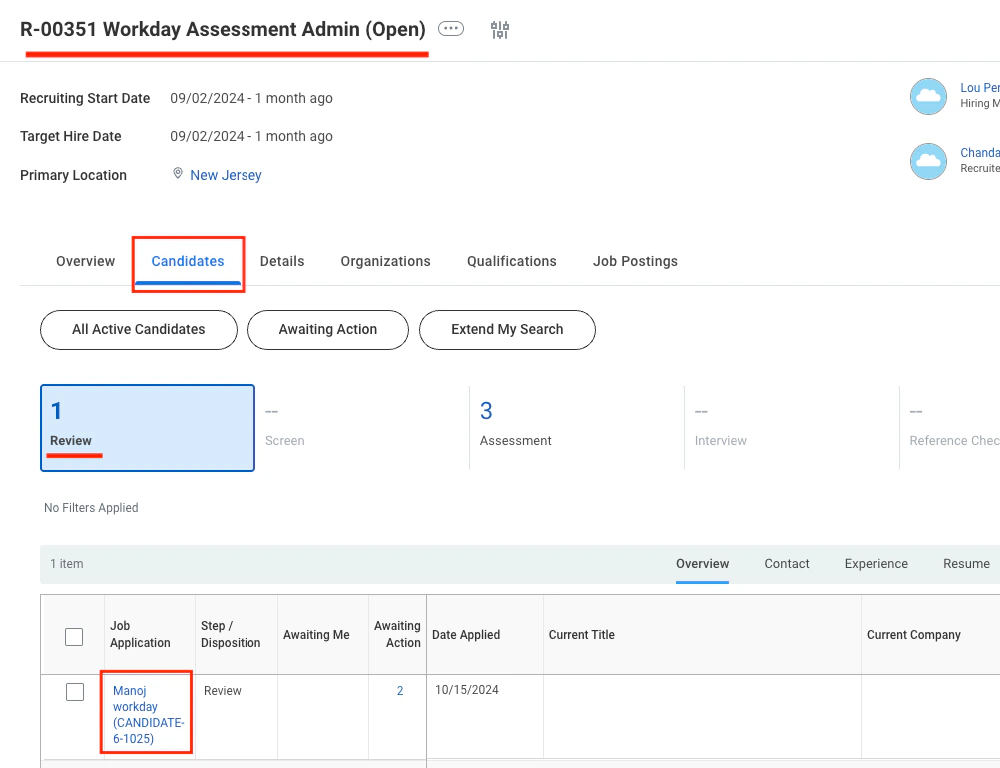Select the Assessment stage with 3 candidates
Screen dimensions: 1000x768
(577, 428)
